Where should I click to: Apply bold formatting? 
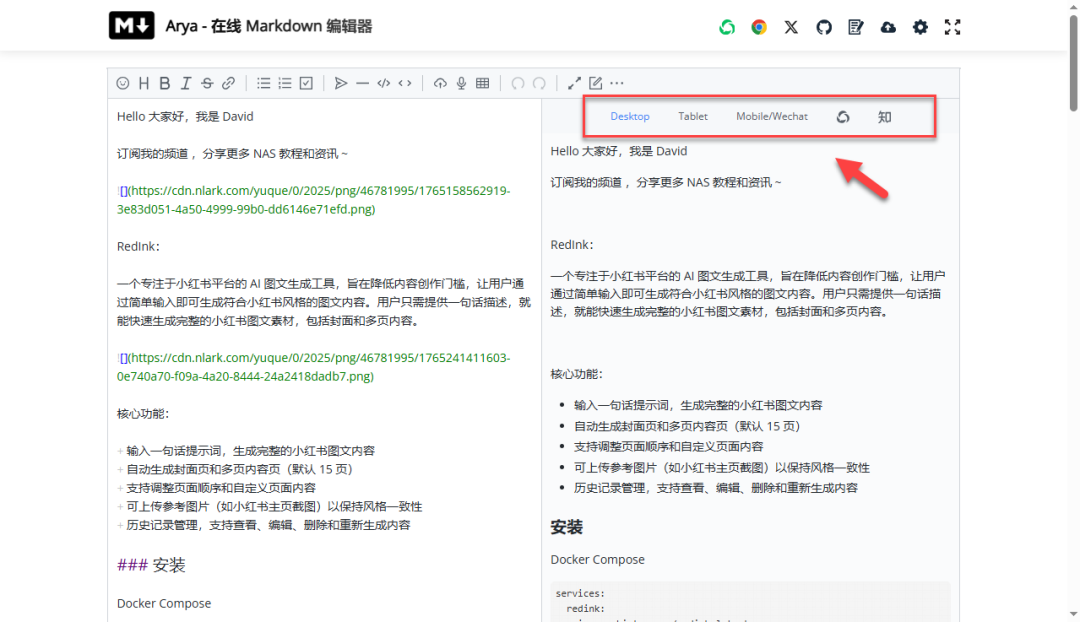pos(165,83)
